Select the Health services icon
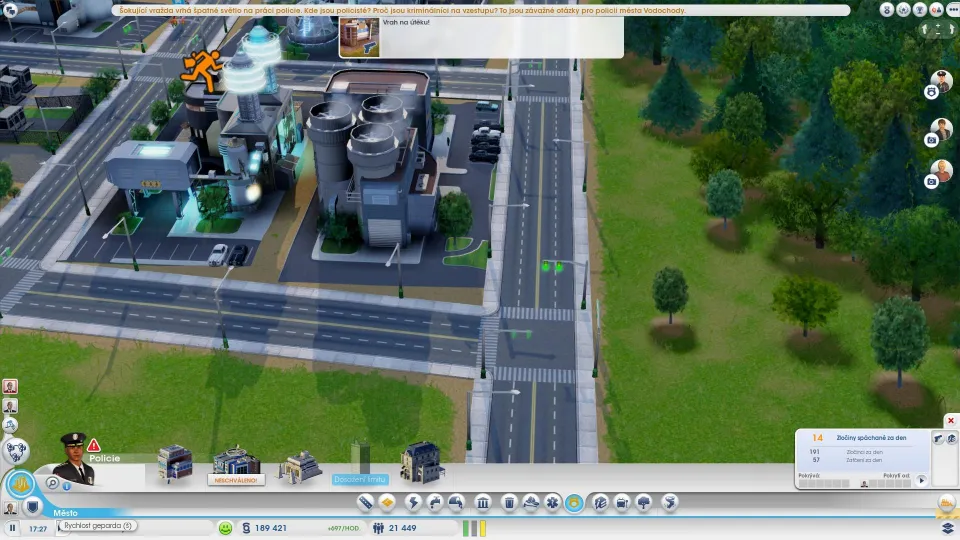Viewport: 960px width, 540px height. pos(552,503)
